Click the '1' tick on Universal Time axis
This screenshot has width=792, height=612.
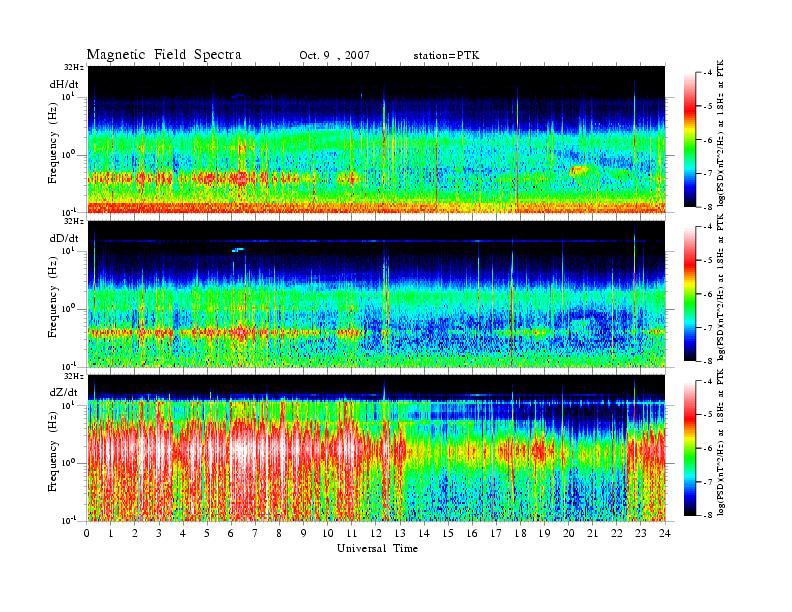tap(111, 533)
